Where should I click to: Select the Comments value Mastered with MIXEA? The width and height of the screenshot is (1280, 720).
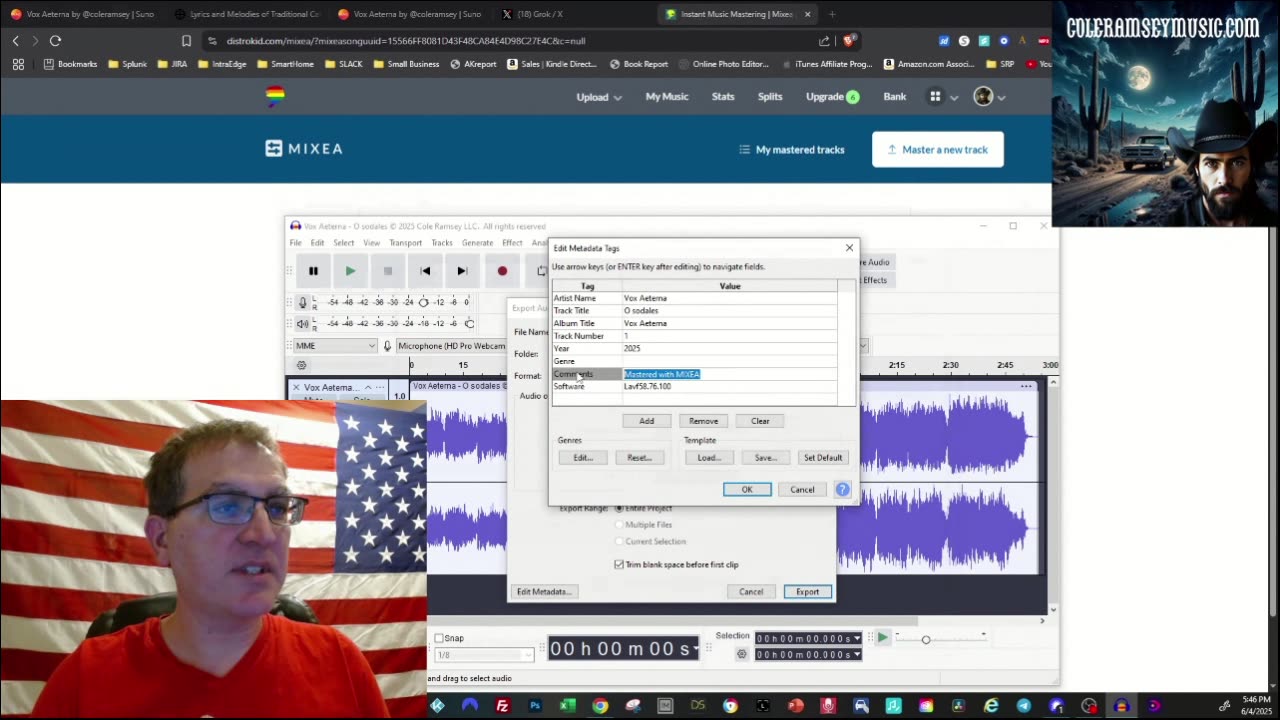662,374
